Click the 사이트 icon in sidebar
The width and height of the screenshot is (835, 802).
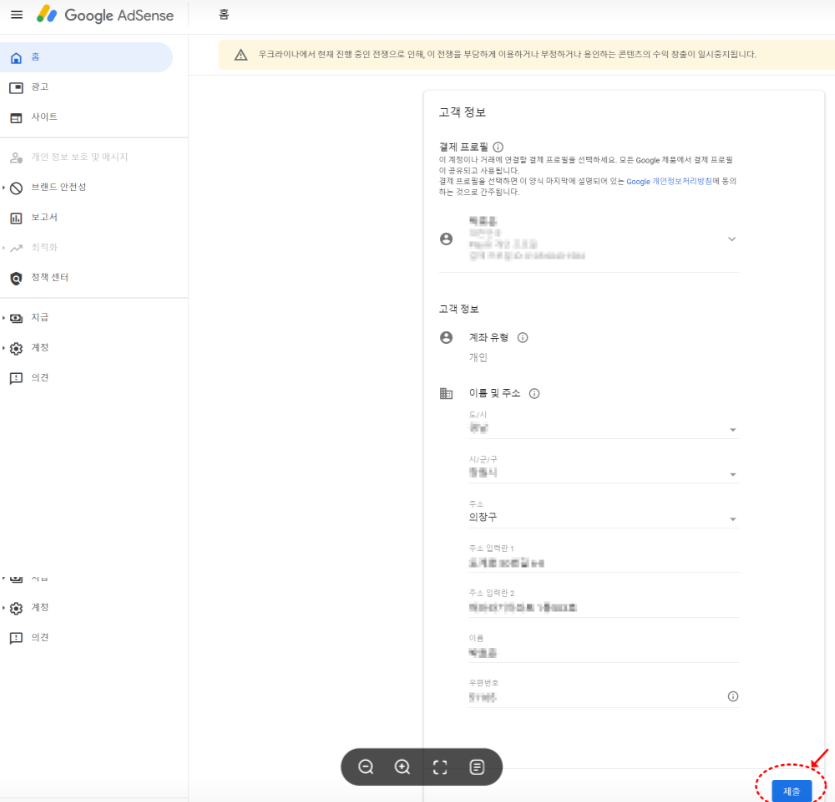coord(17,118)
